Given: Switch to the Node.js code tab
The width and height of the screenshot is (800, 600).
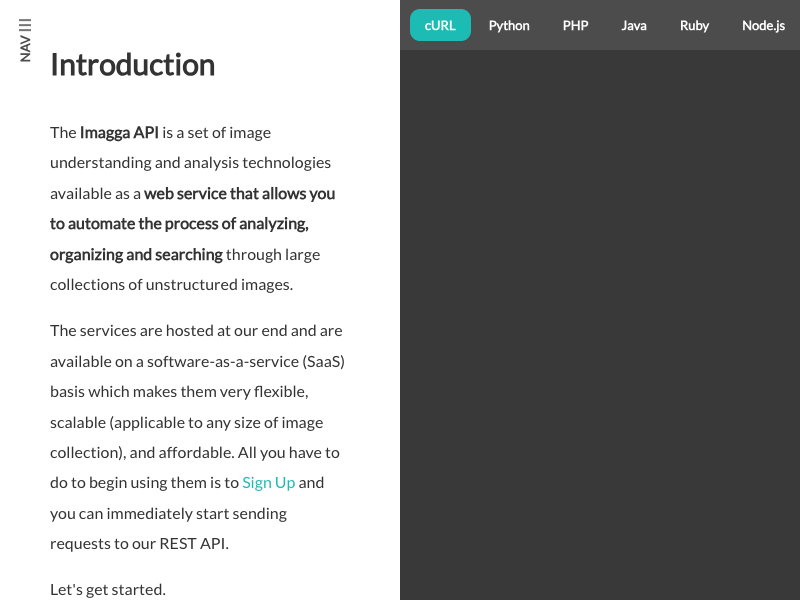Looking at the screenshot, I should (763, 26).
